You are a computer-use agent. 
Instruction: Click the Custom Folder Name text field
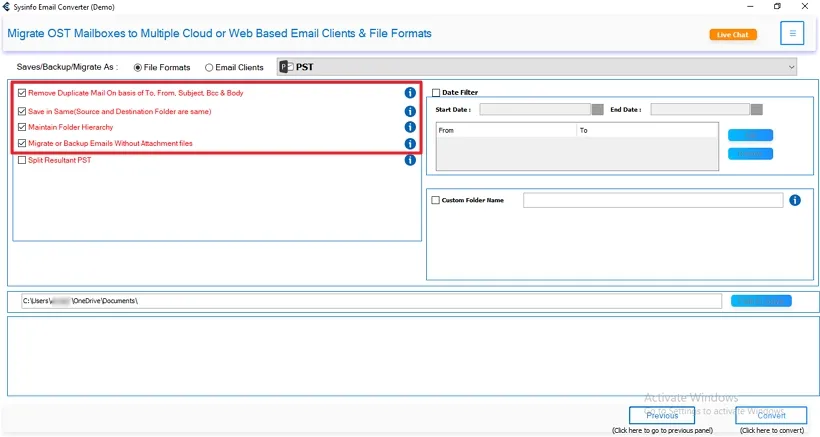pyautogui.click(x=653, y=200)
